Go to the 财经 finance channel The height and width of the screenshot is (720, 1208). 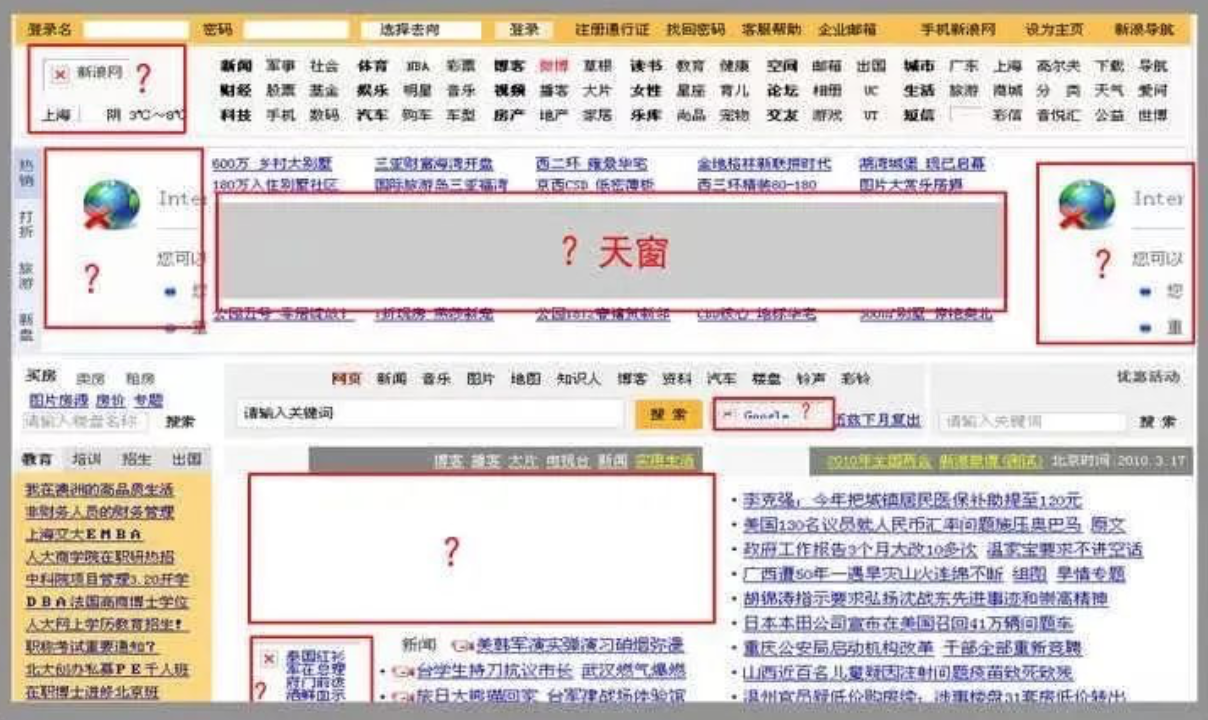click(x=236, y=90)
